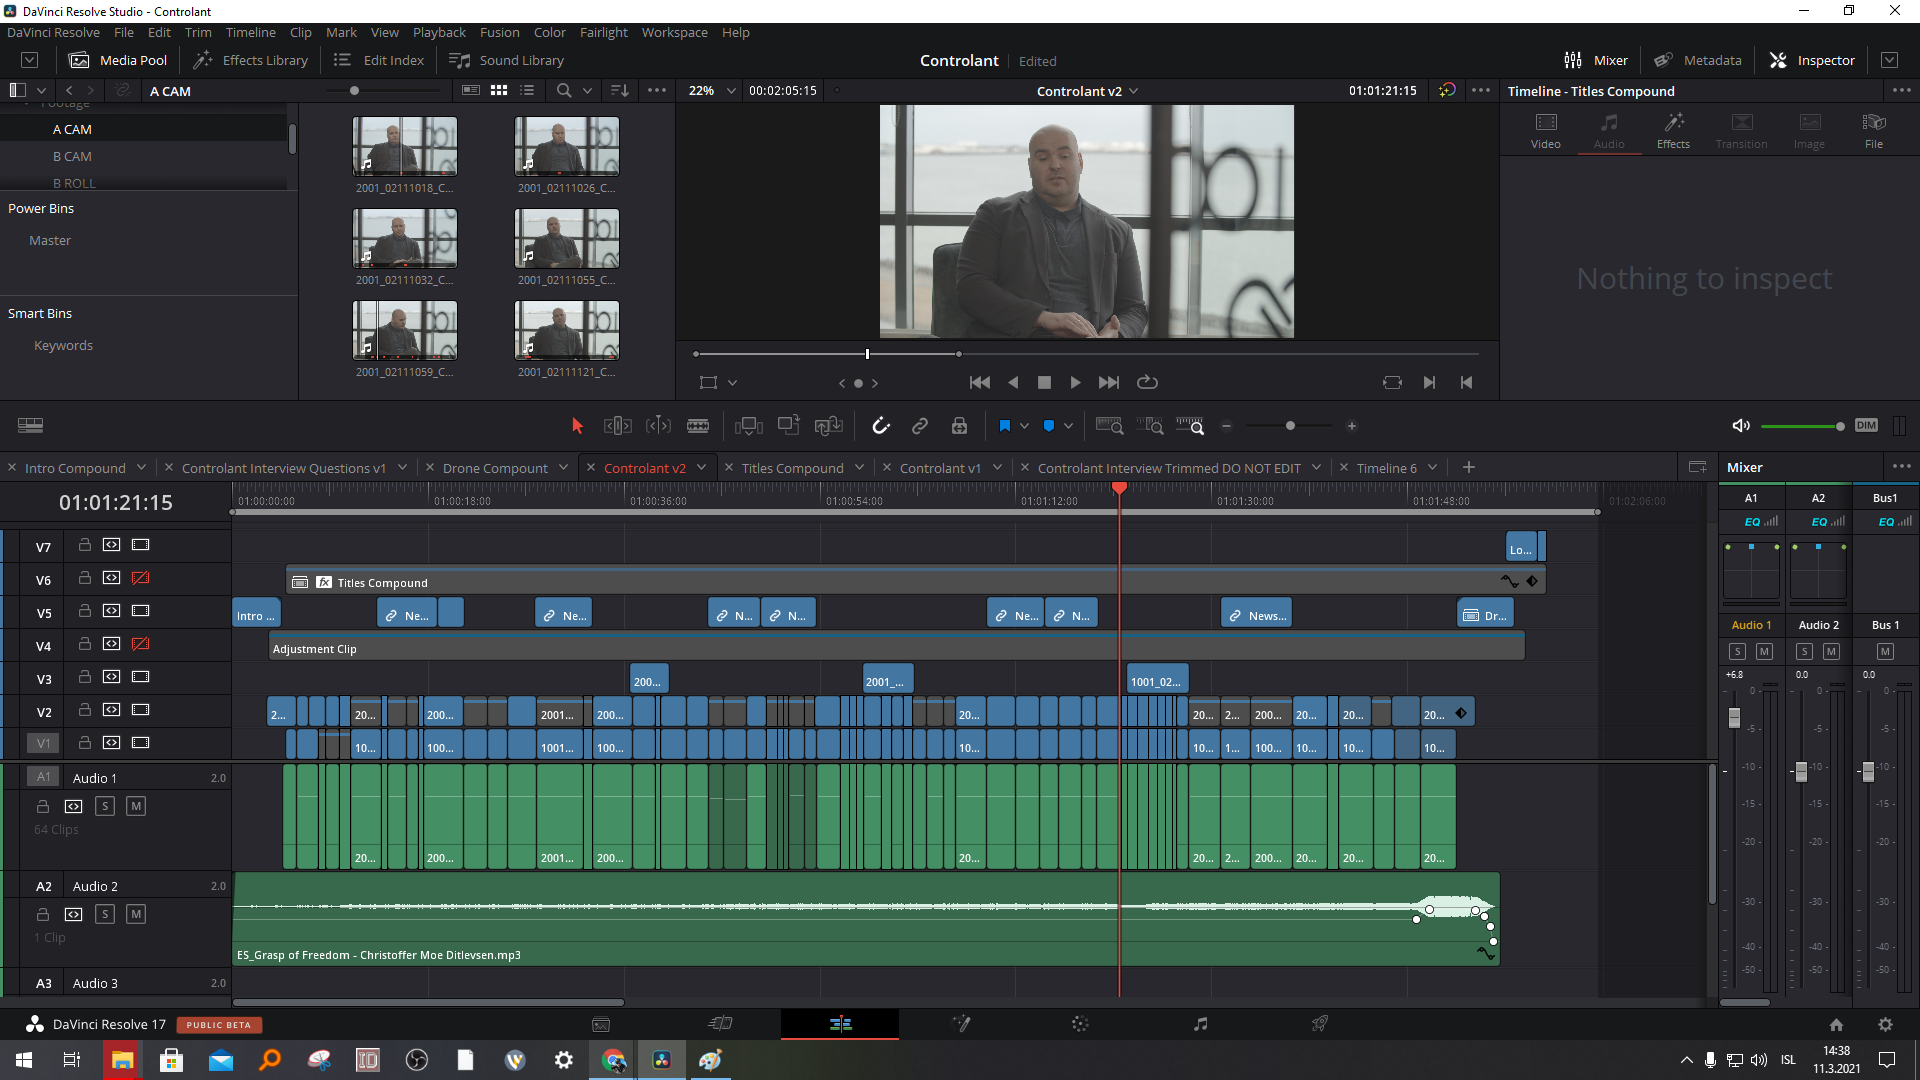Activate Dynamic Trim Mode tool

(658, 426)
